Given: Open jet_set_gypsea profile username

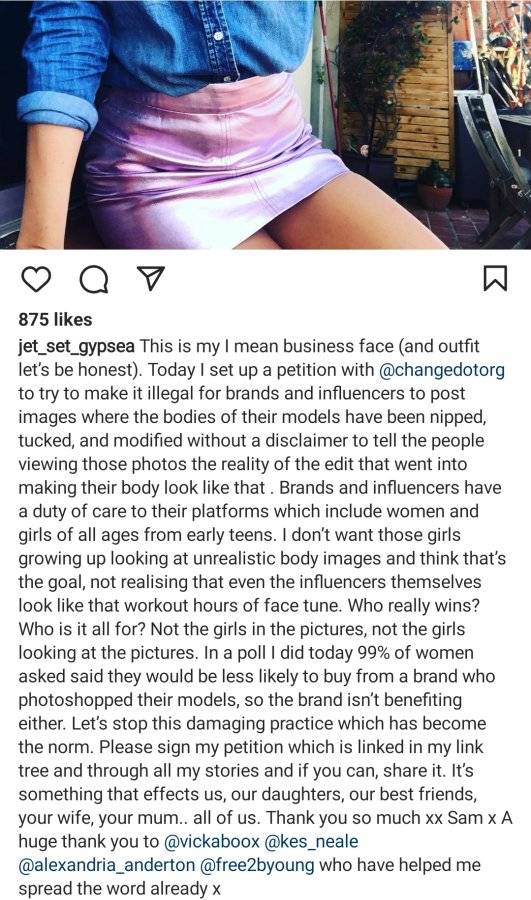Looking at the screenshot, I should tap(76, 347).
